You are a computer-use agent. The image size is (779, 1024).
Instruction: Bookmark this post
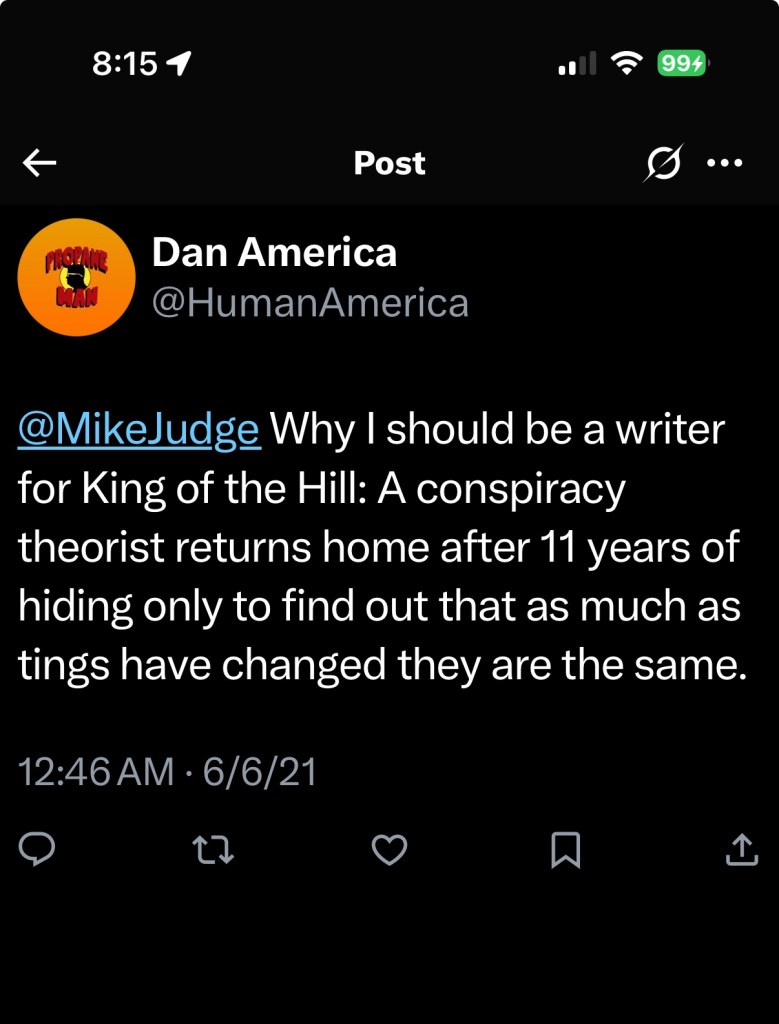coord(565,851)
